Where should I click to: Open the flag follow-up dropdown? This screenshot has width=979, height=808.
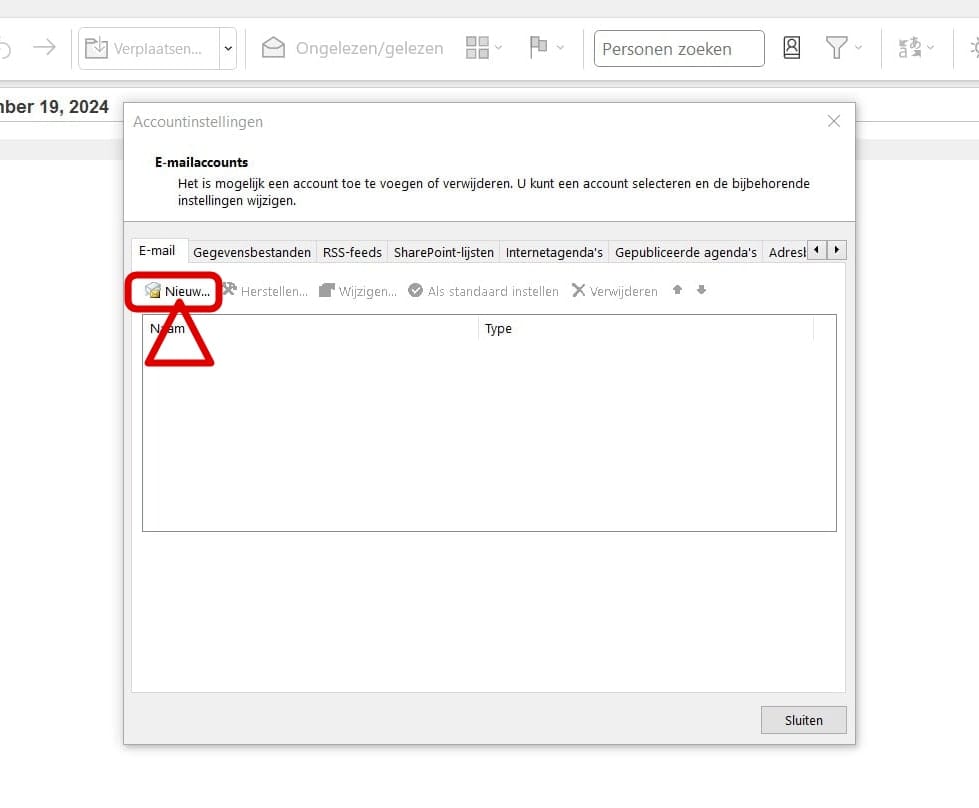click(x=546, y=47)
